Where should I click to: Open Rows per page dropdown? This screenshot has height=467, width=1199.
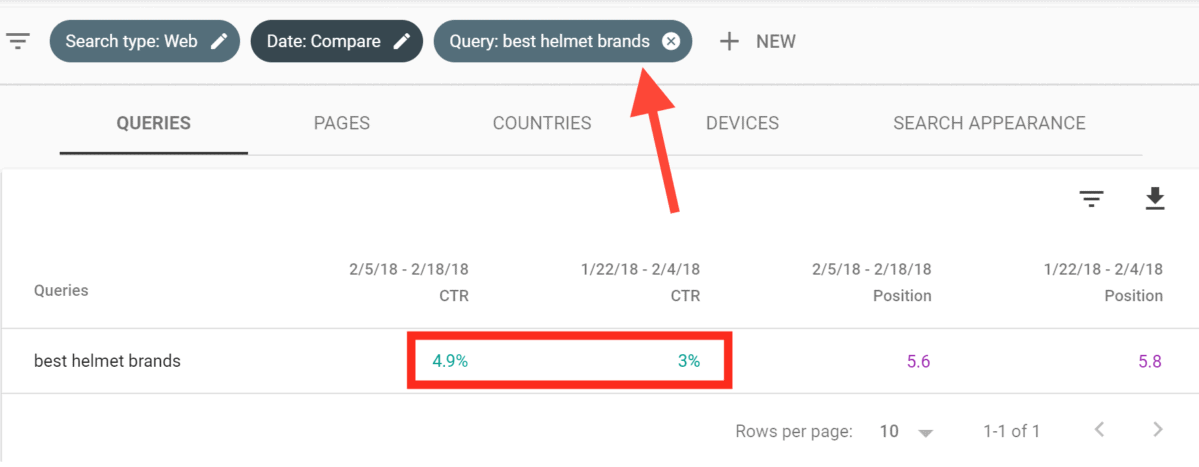(x=906, y=431)
